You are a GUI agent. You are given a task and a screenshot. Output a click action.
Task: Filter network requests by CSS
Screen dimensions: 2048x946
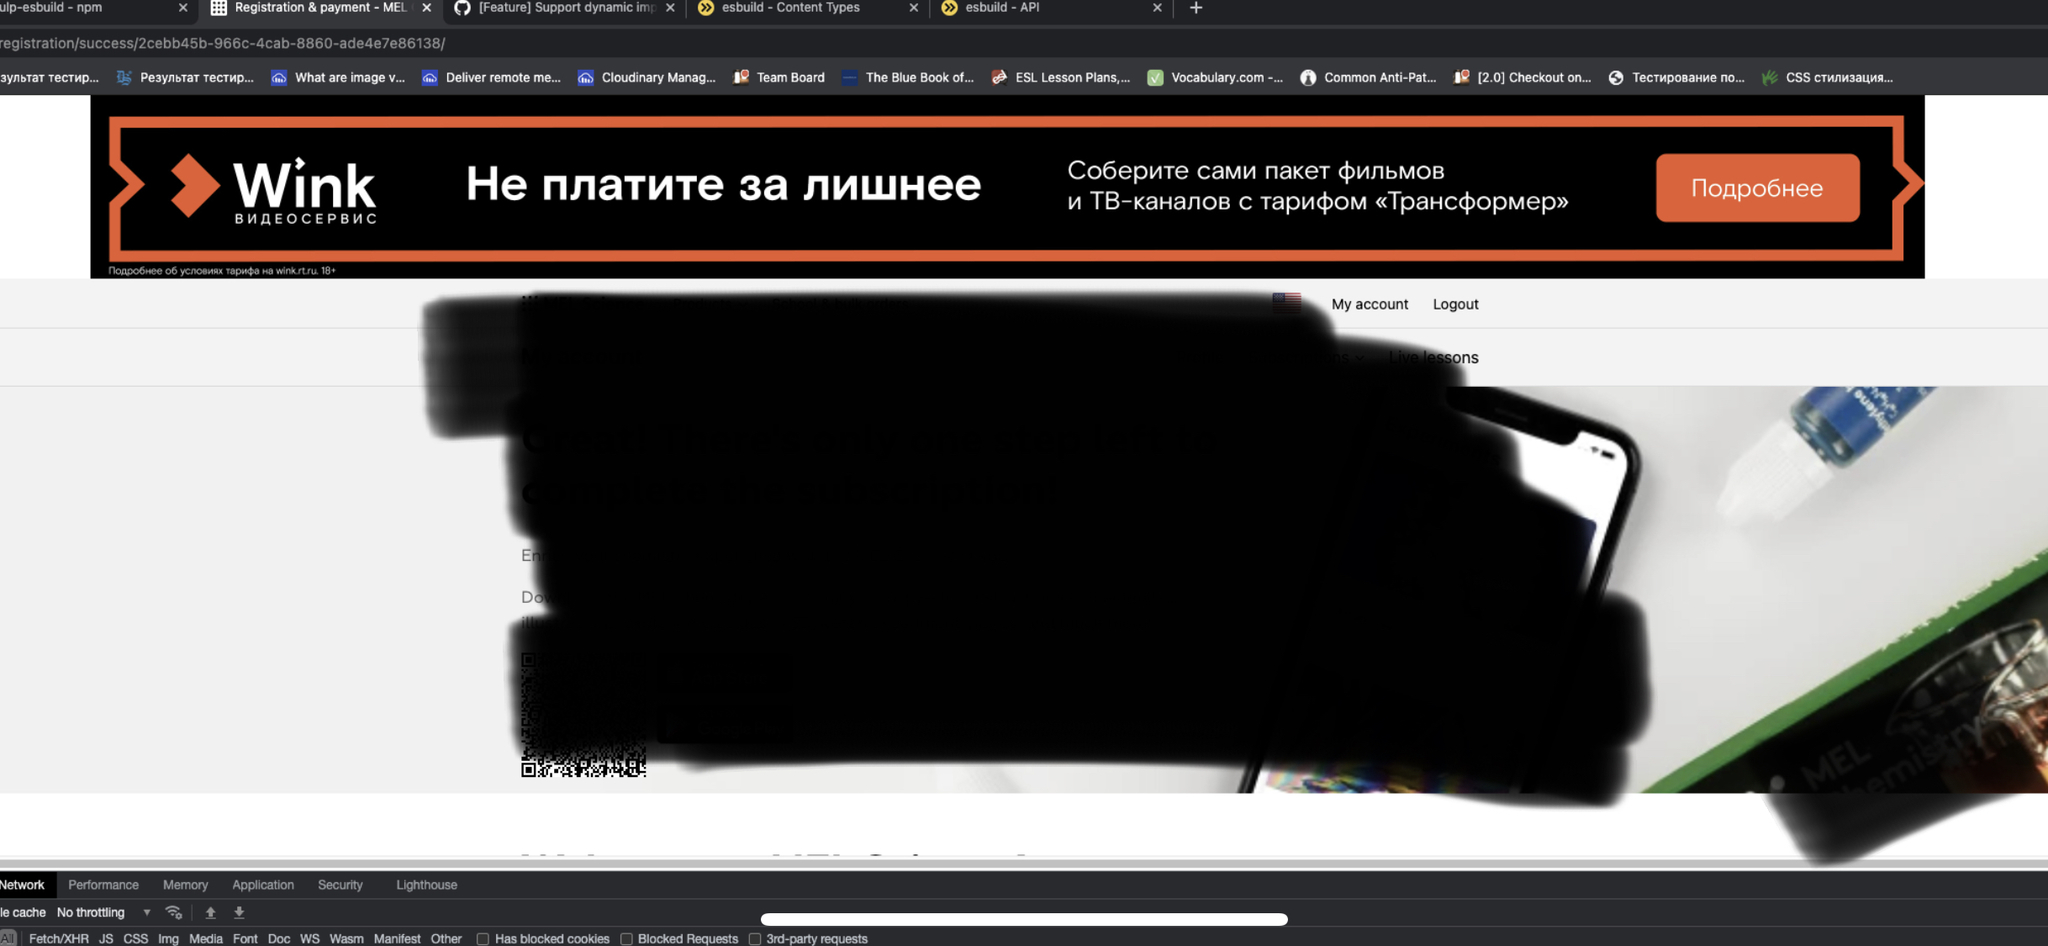[x=136, y=939]
